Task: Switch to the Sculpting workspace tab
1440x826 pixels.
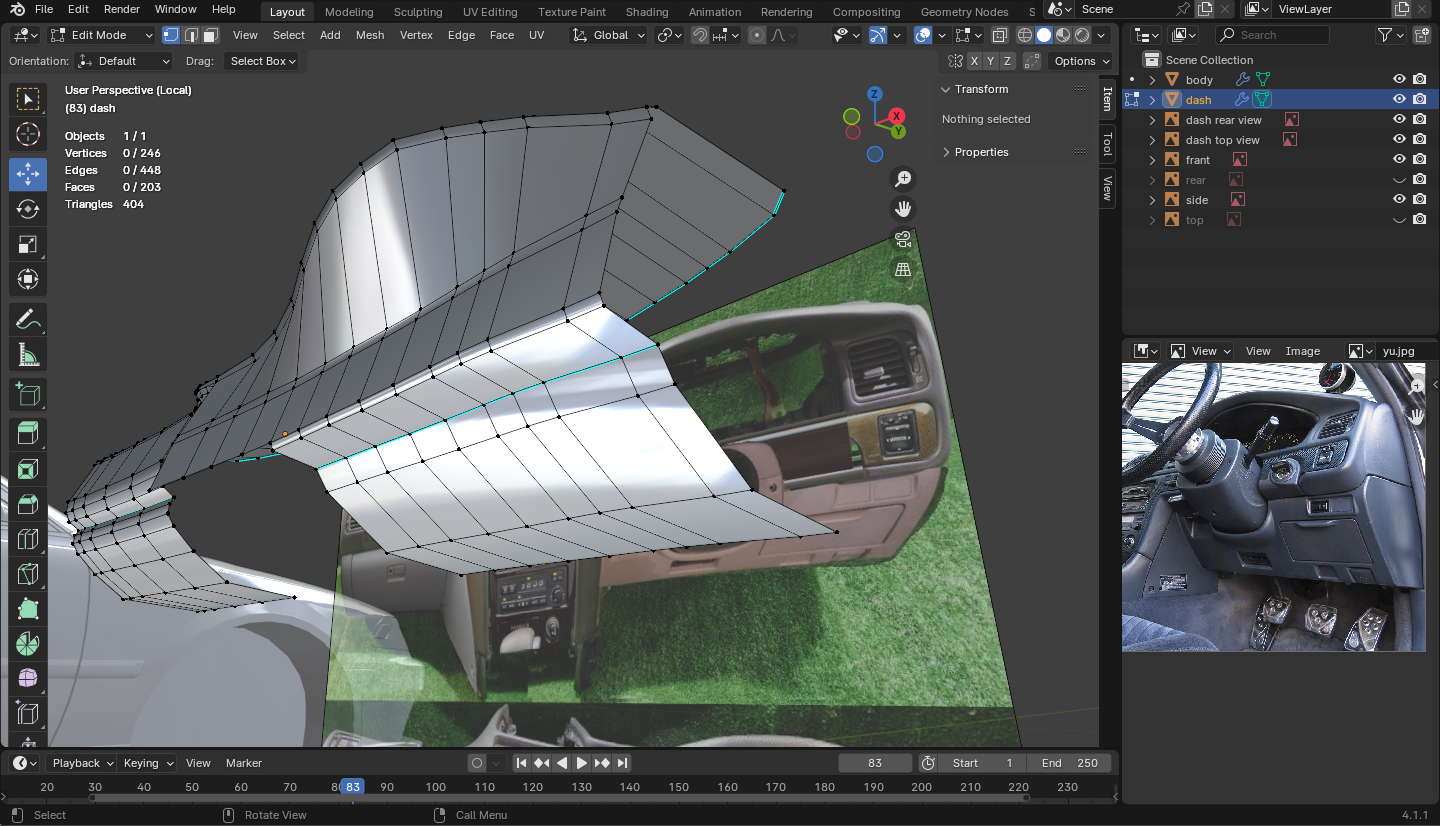Action: pos(418,12)
